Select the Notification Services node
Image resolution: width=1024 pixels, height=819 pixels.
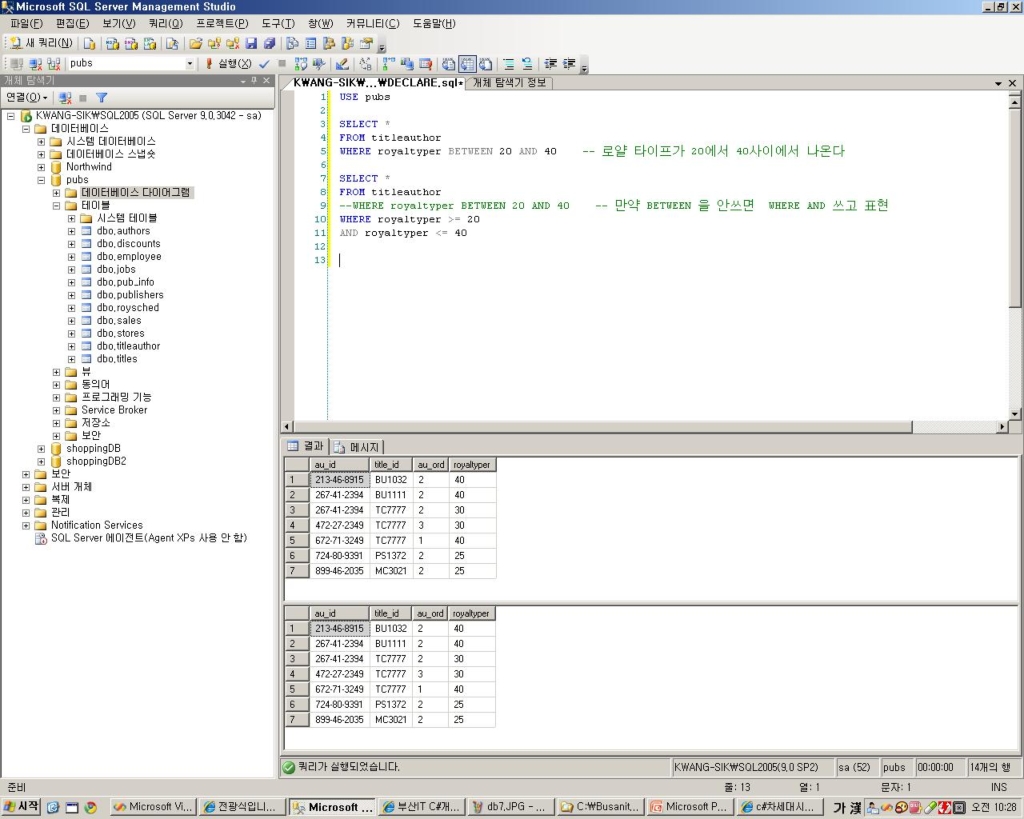[97, 525]
